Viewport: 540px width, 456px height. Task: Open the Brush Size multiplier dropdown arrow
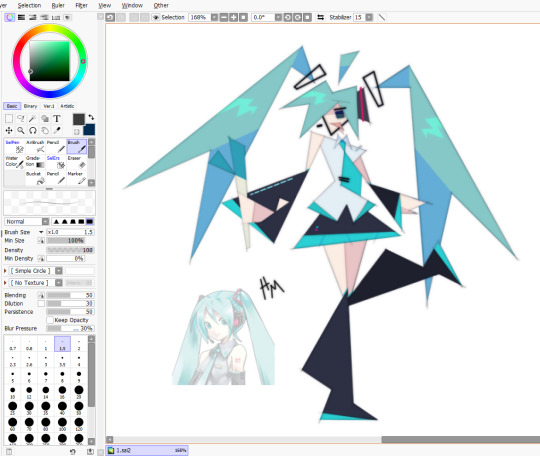coord(41,232)
